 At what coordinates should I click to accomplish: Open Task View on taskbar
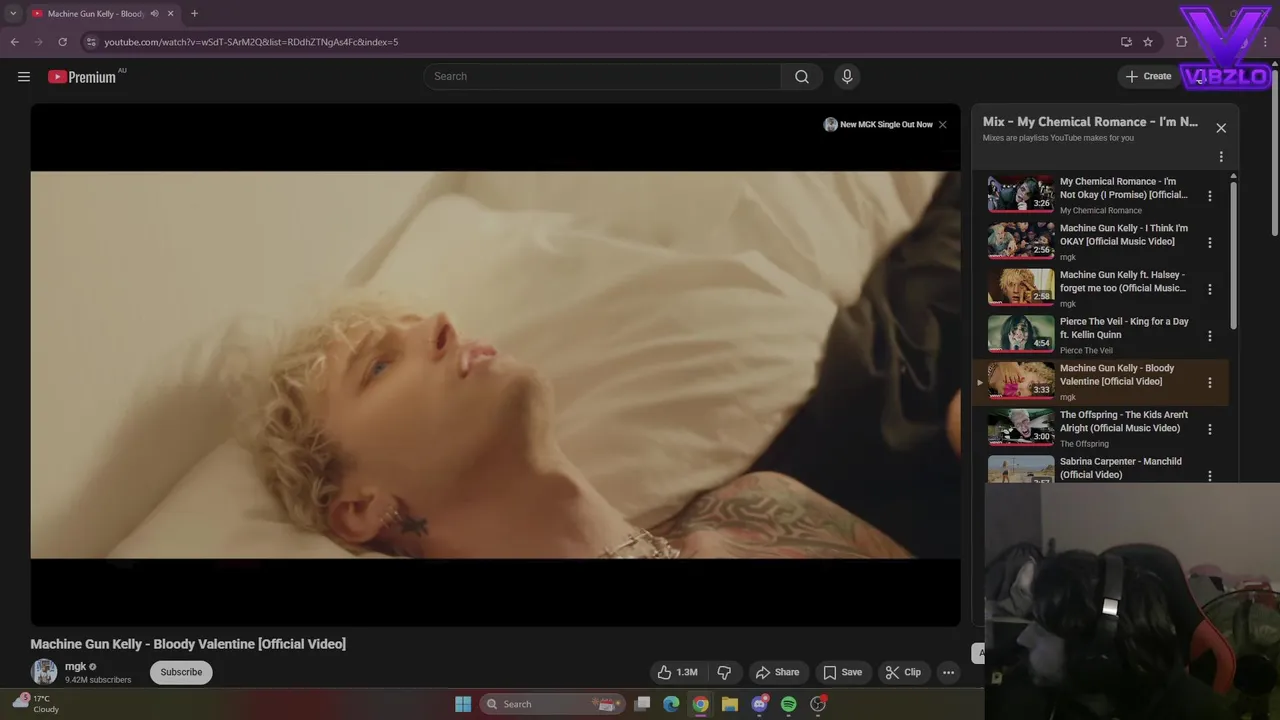(643, 704)
